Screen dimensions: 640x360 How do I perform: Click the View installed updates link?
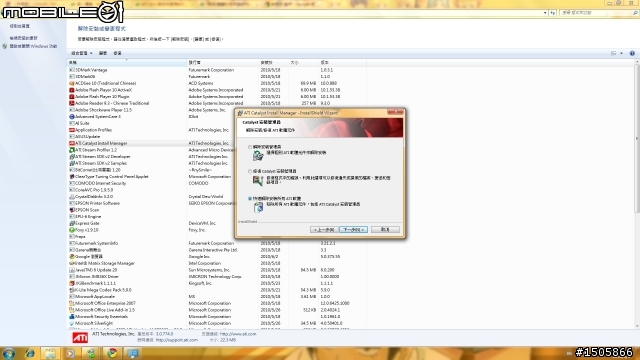pyautogui.click(x=24, y=38)
